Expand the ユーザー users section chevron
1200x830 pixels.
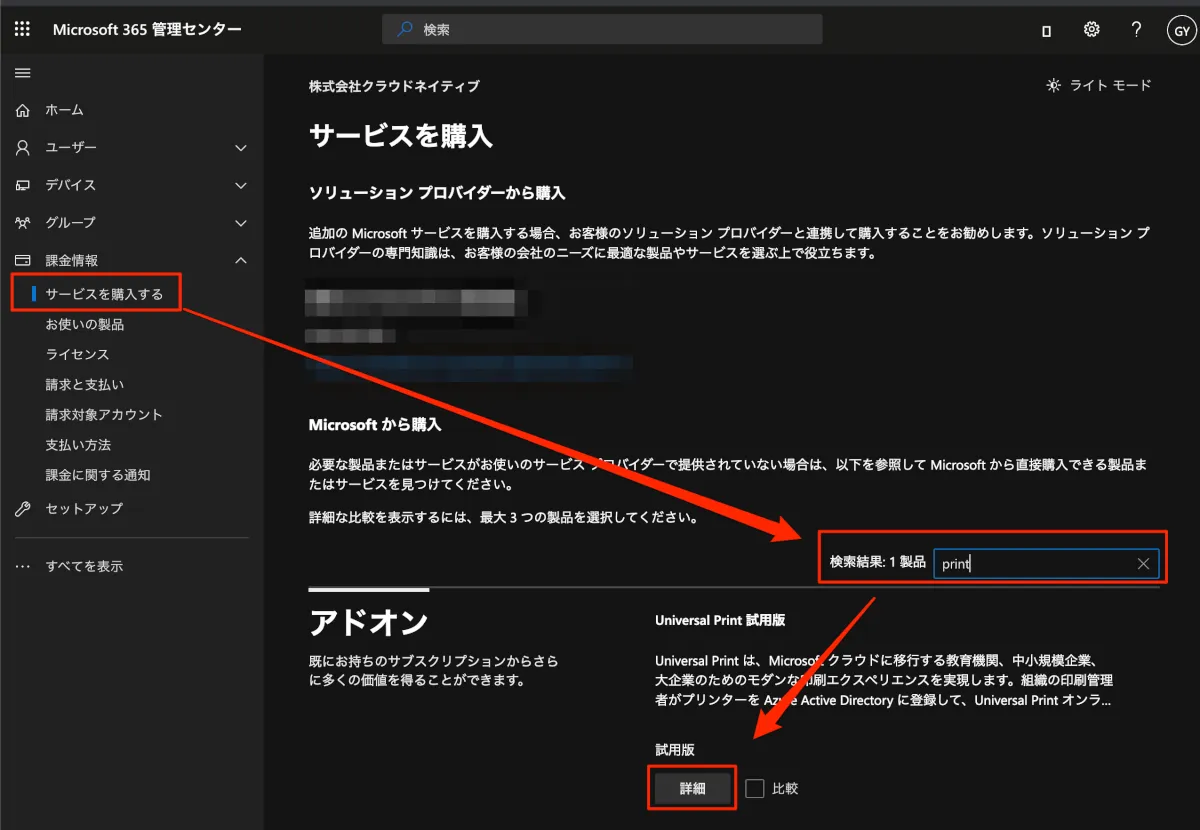click(240, 148)
